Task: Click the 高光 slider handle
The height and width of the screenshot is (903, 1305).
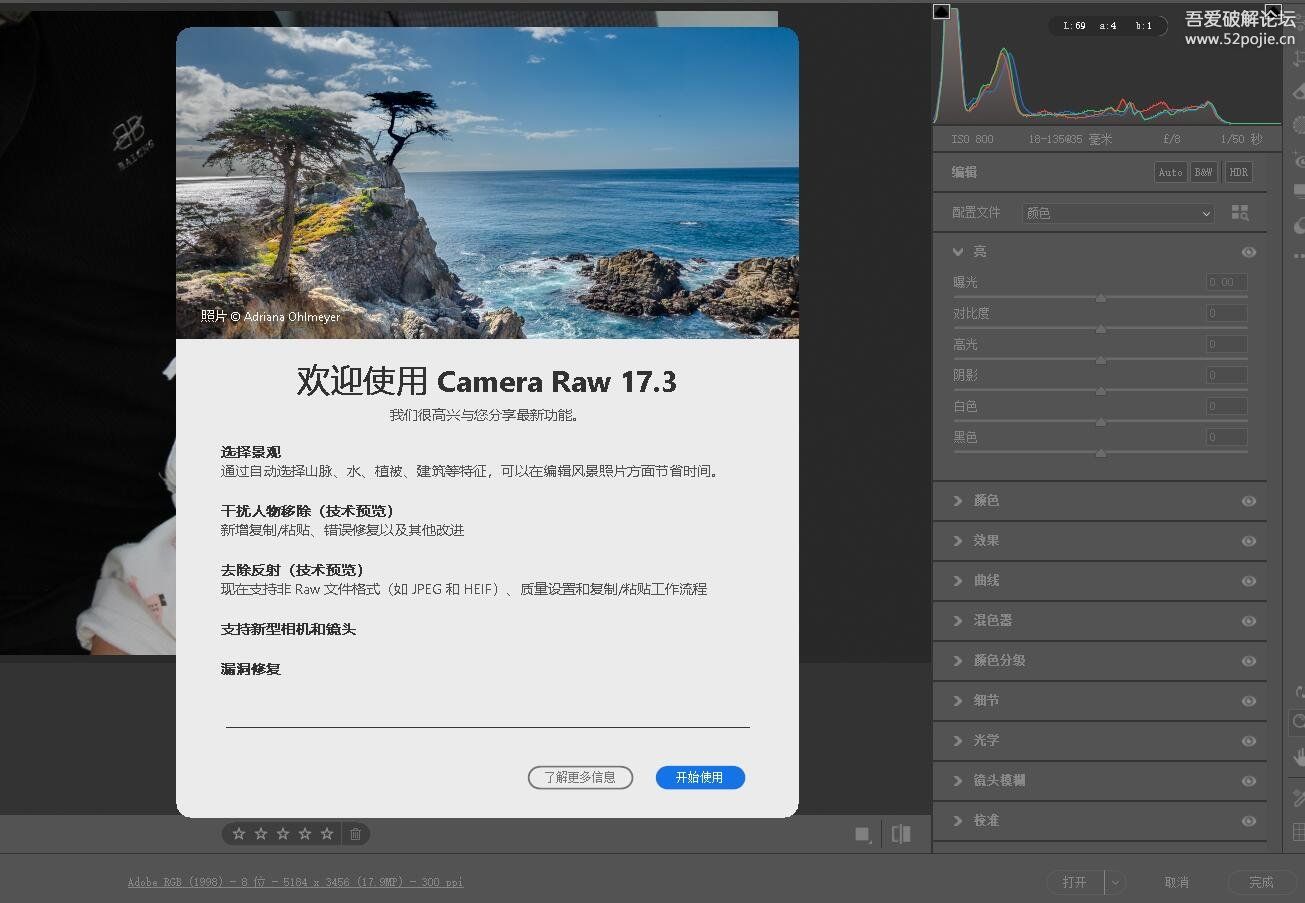Action: pos(1101,360)
